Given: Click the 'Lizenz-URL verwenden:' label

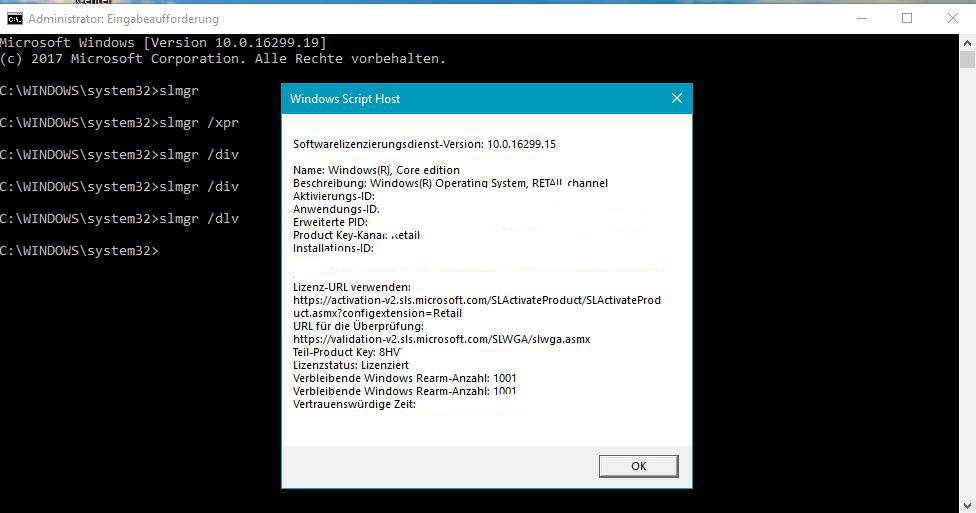Looking at the screenshot, I should (x=352, y=287).
